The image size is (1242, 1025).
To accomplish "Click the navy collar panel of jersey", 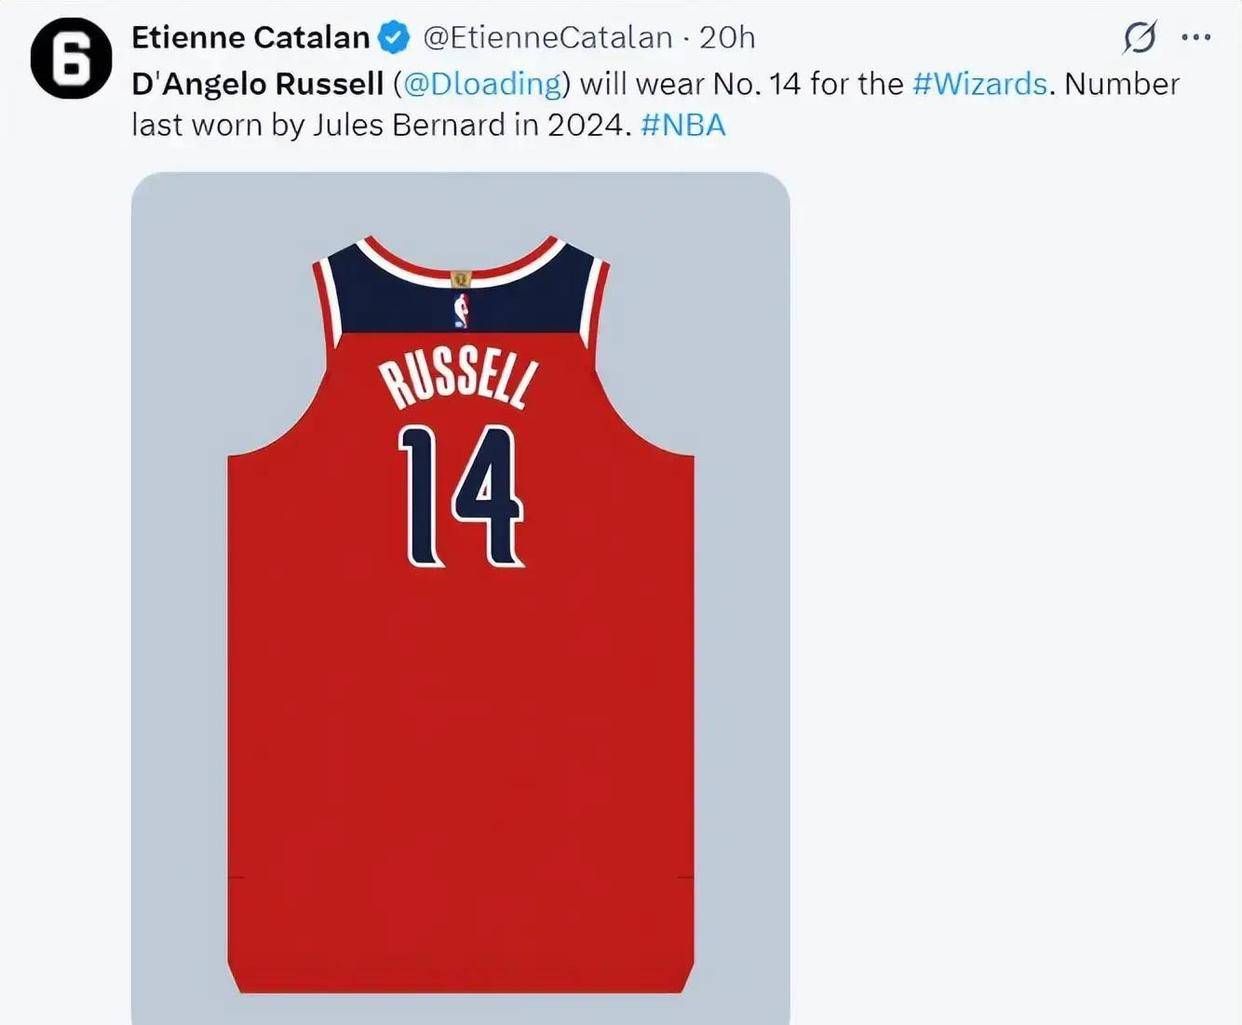I will 400,300.
